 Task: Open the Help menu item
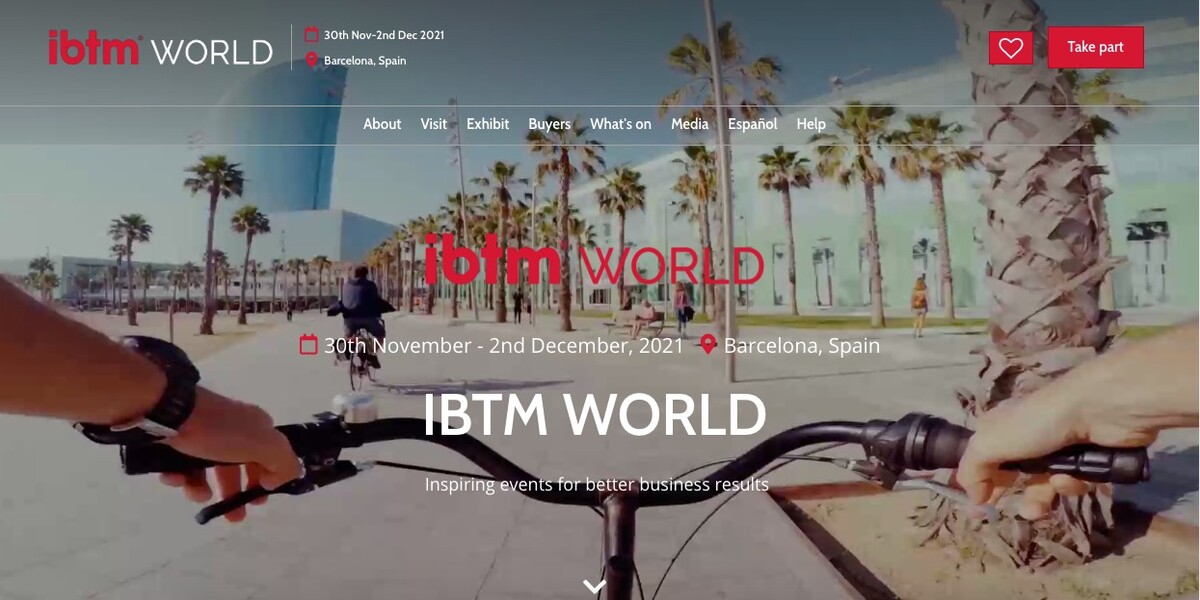tap(811, 124)
